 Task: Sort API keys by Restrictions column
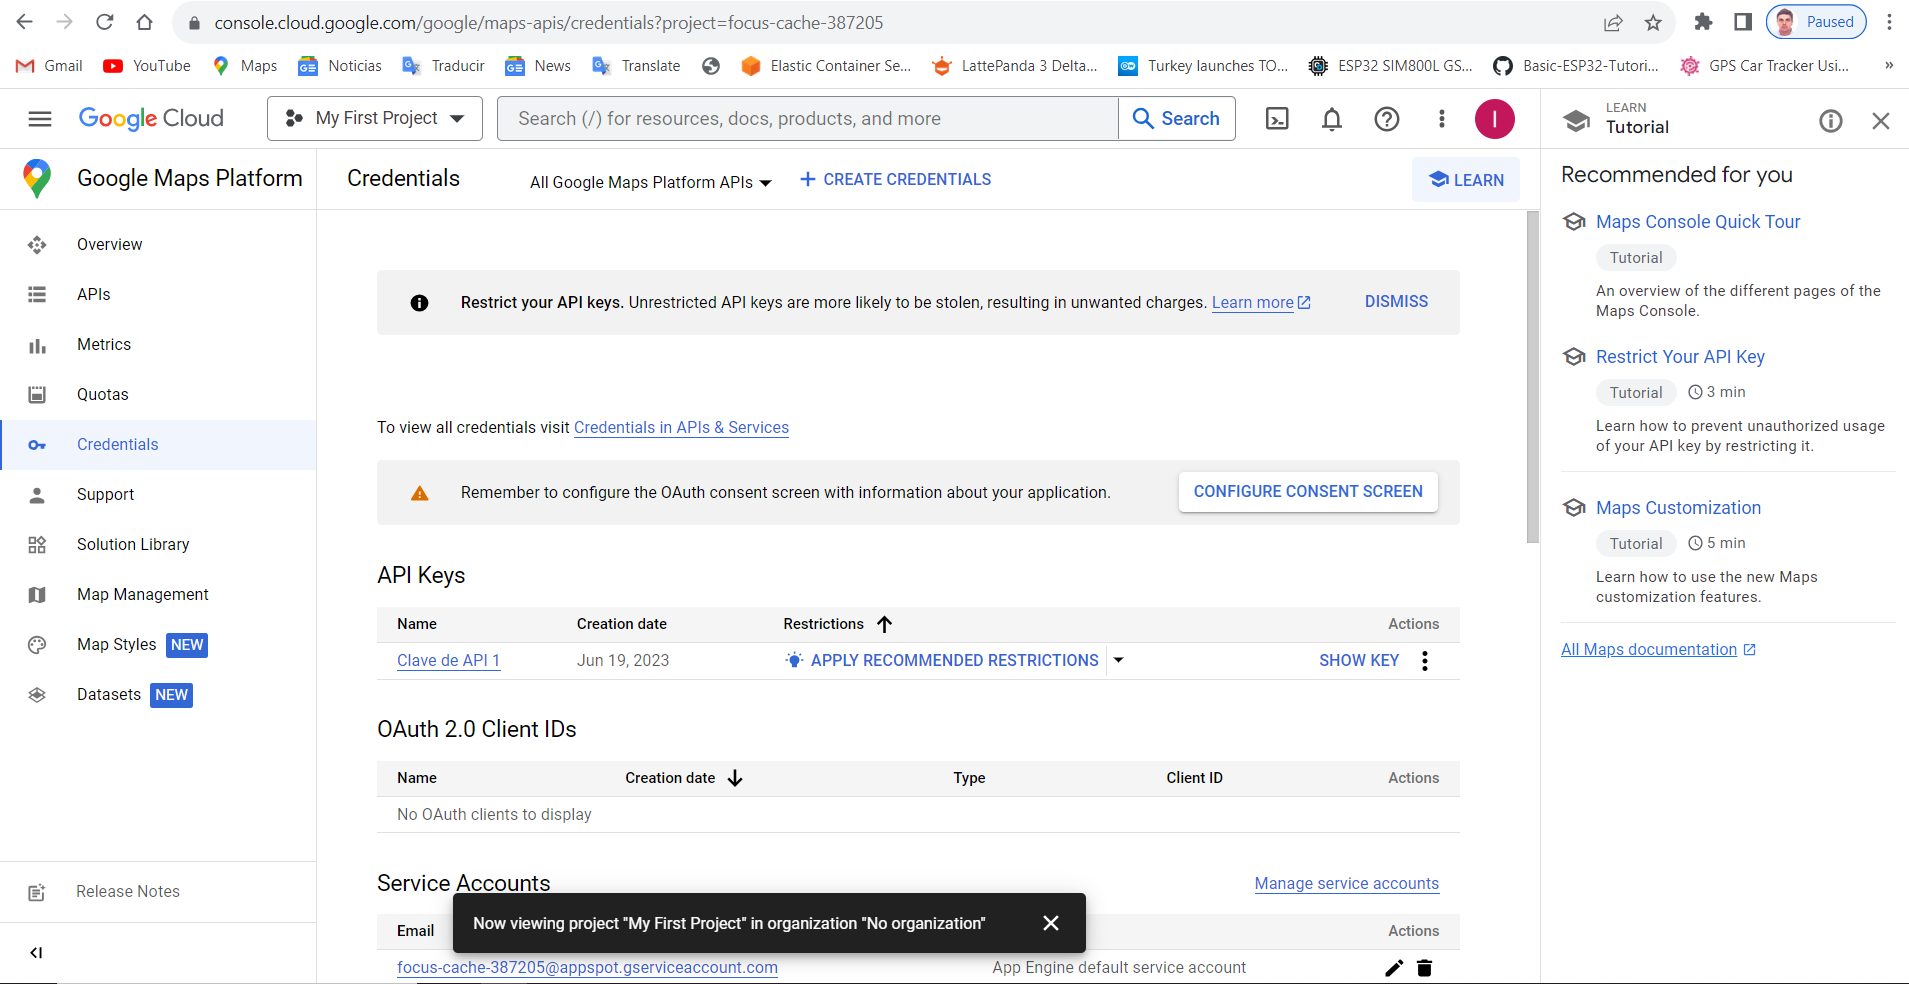pyautogui.click(x=884, y=624)
